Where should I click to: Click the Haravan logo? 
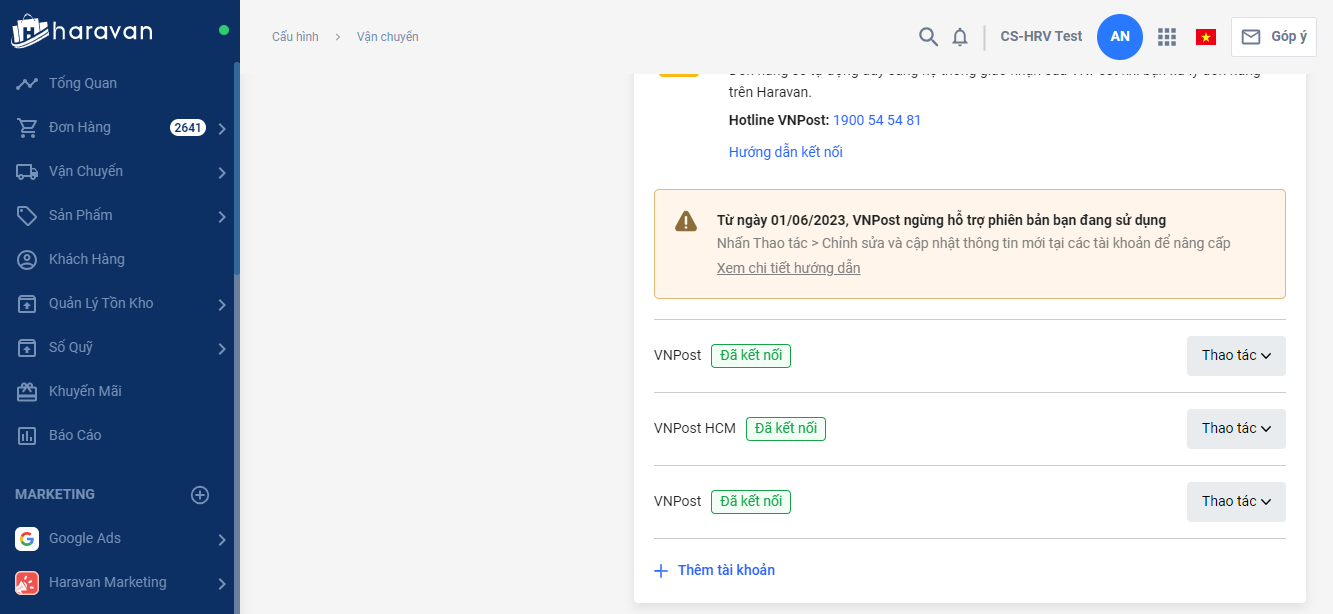[x=82, y=31]
